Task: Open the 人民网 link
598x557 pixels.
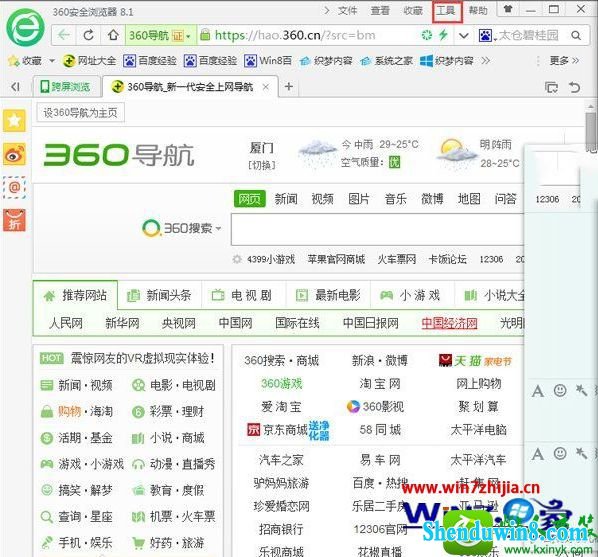Action: [x=66, y=323]
